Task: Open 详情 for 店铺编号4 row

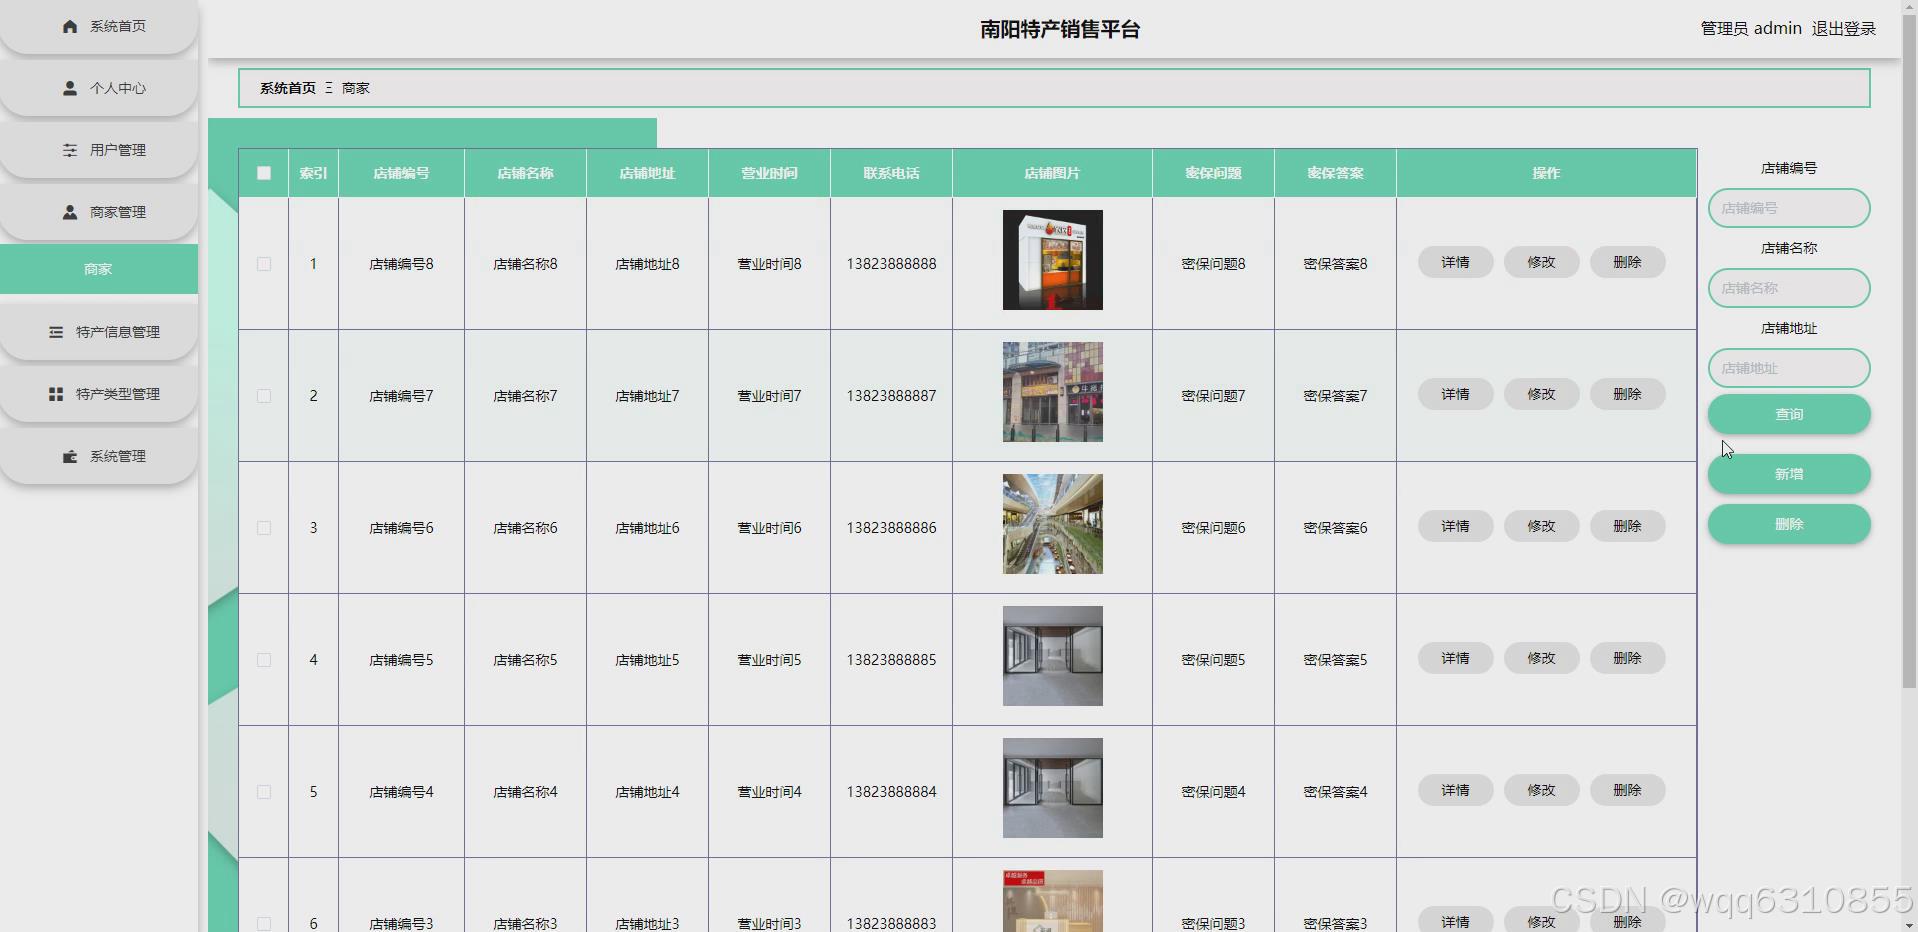Action: click(1456, 790)
